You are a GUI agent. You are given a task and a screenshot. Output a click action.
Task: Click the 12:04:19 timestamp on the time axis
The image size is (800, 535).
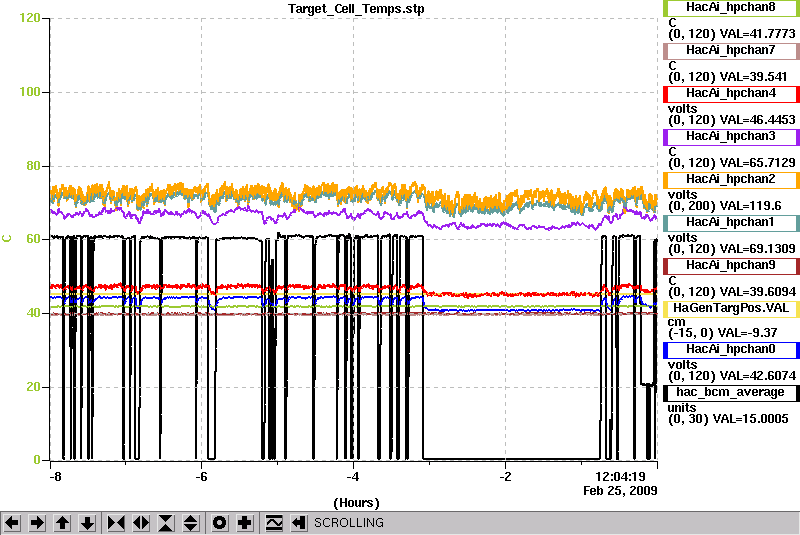coord(620,476)
